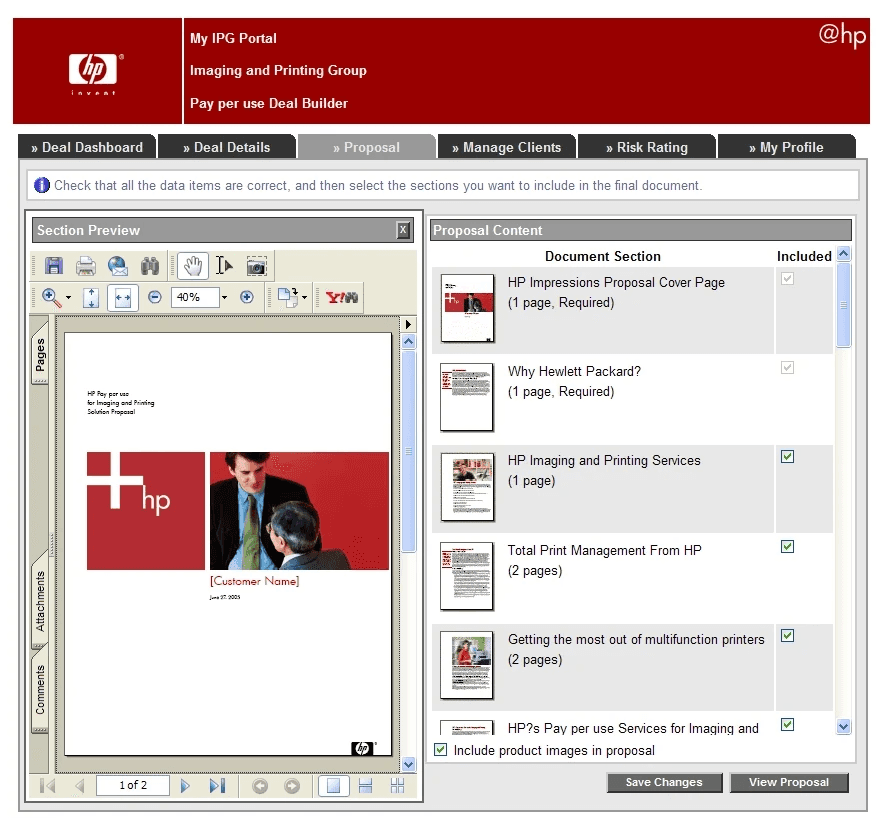Select the multifunction printers section thumbnail

click(x=467, y=665)
